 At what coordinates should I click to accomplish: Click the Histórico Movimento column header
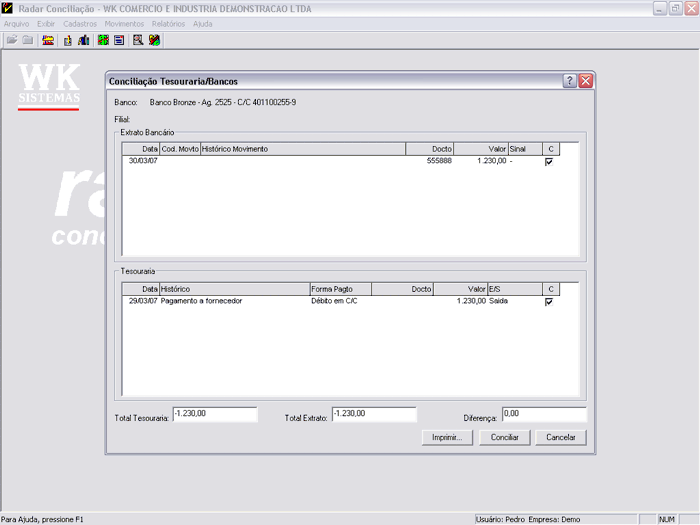click(302, 149)
